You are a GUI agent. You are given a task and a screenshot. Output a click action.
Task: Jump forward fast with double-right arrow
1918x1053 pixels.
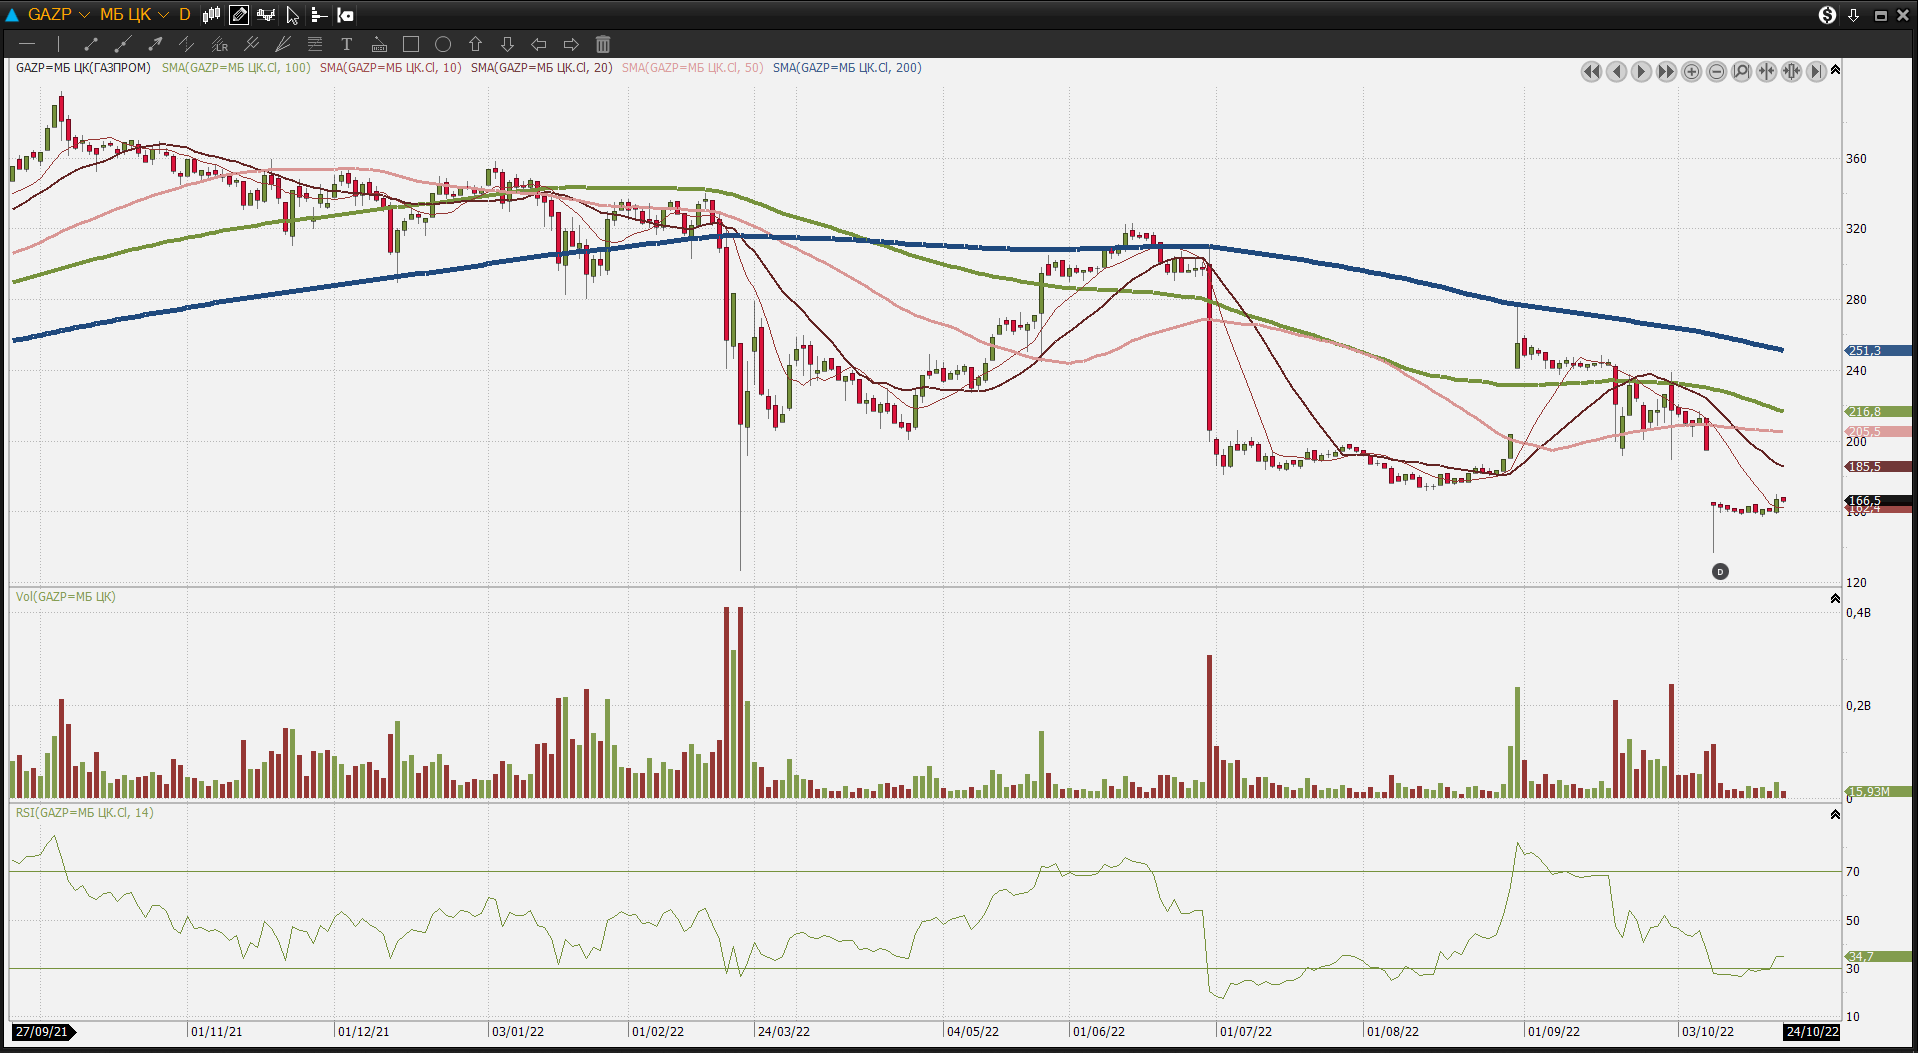point(1666,71)
